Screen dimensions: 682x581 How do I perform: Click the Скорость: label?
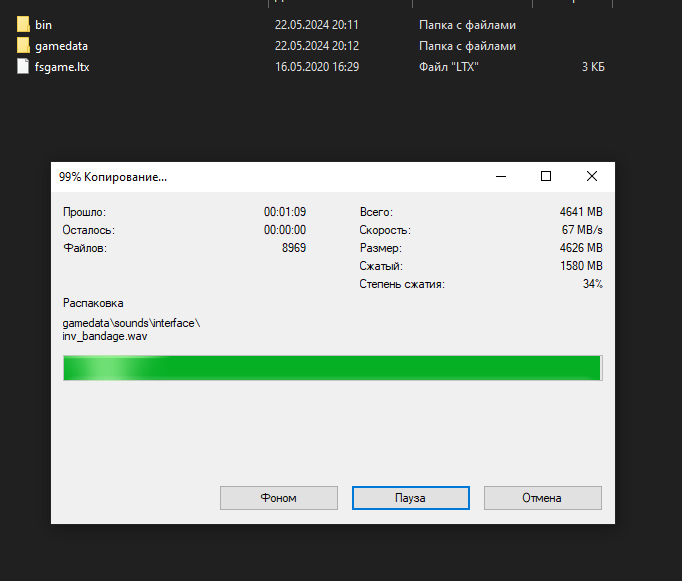(385, 230)
